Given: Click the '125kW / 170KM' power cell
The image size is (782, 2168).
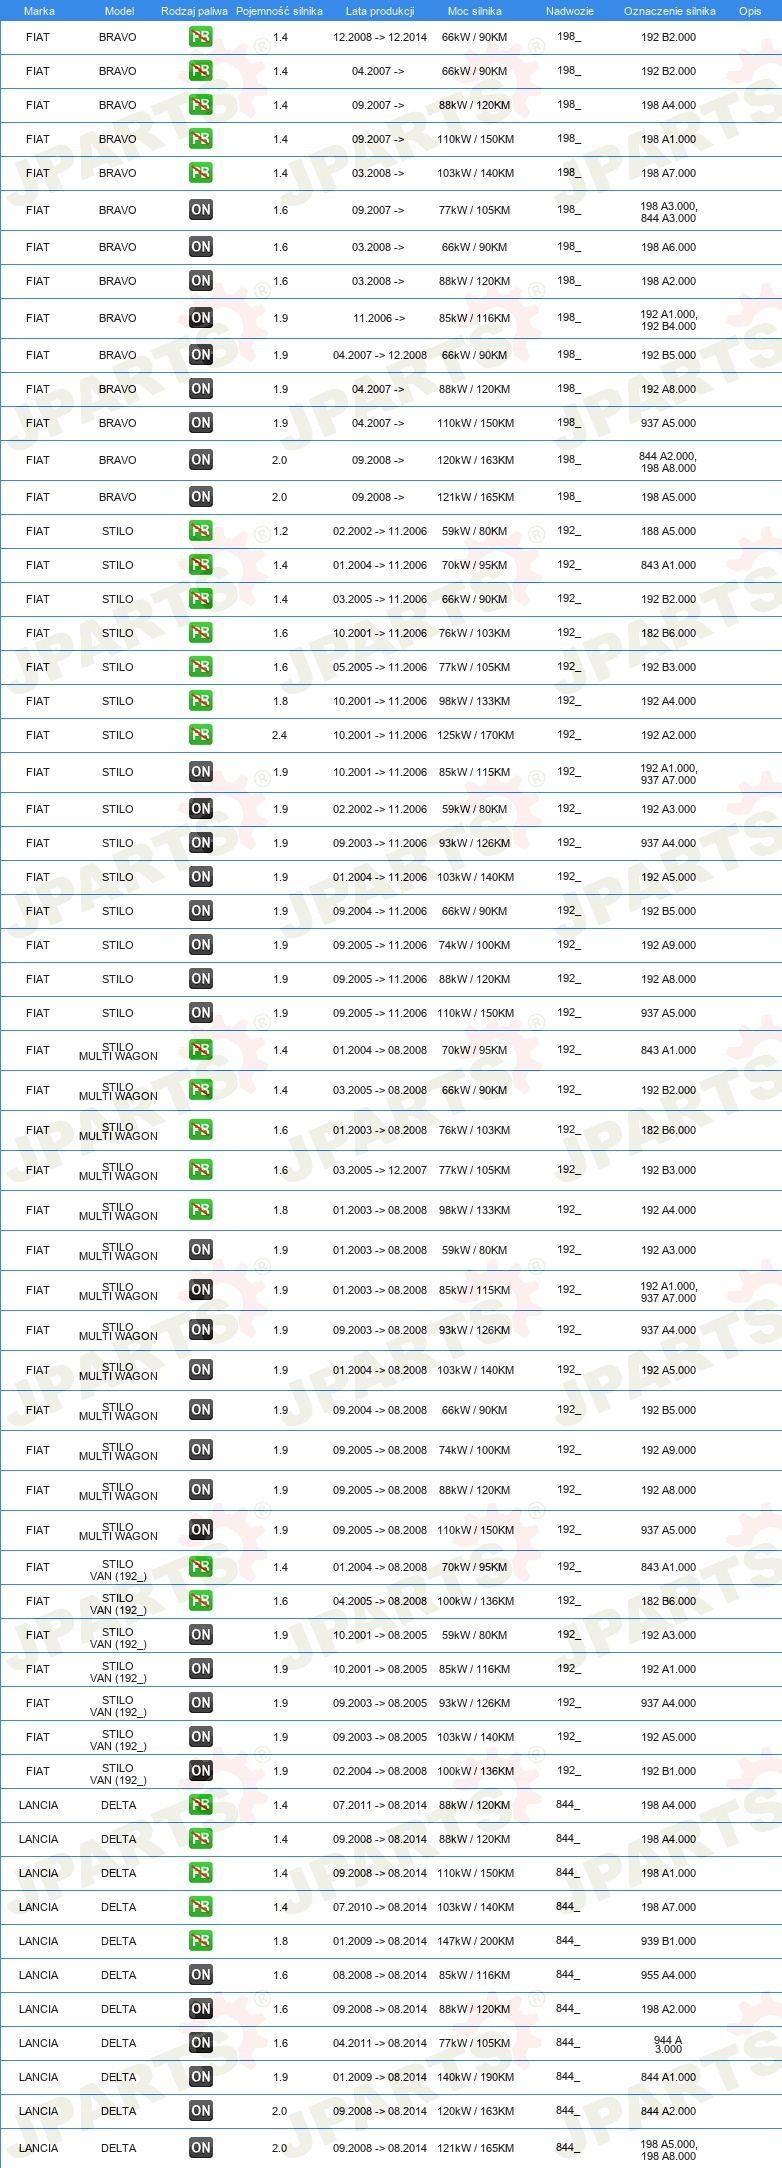Looking at the screenshot, I should 475,735.
